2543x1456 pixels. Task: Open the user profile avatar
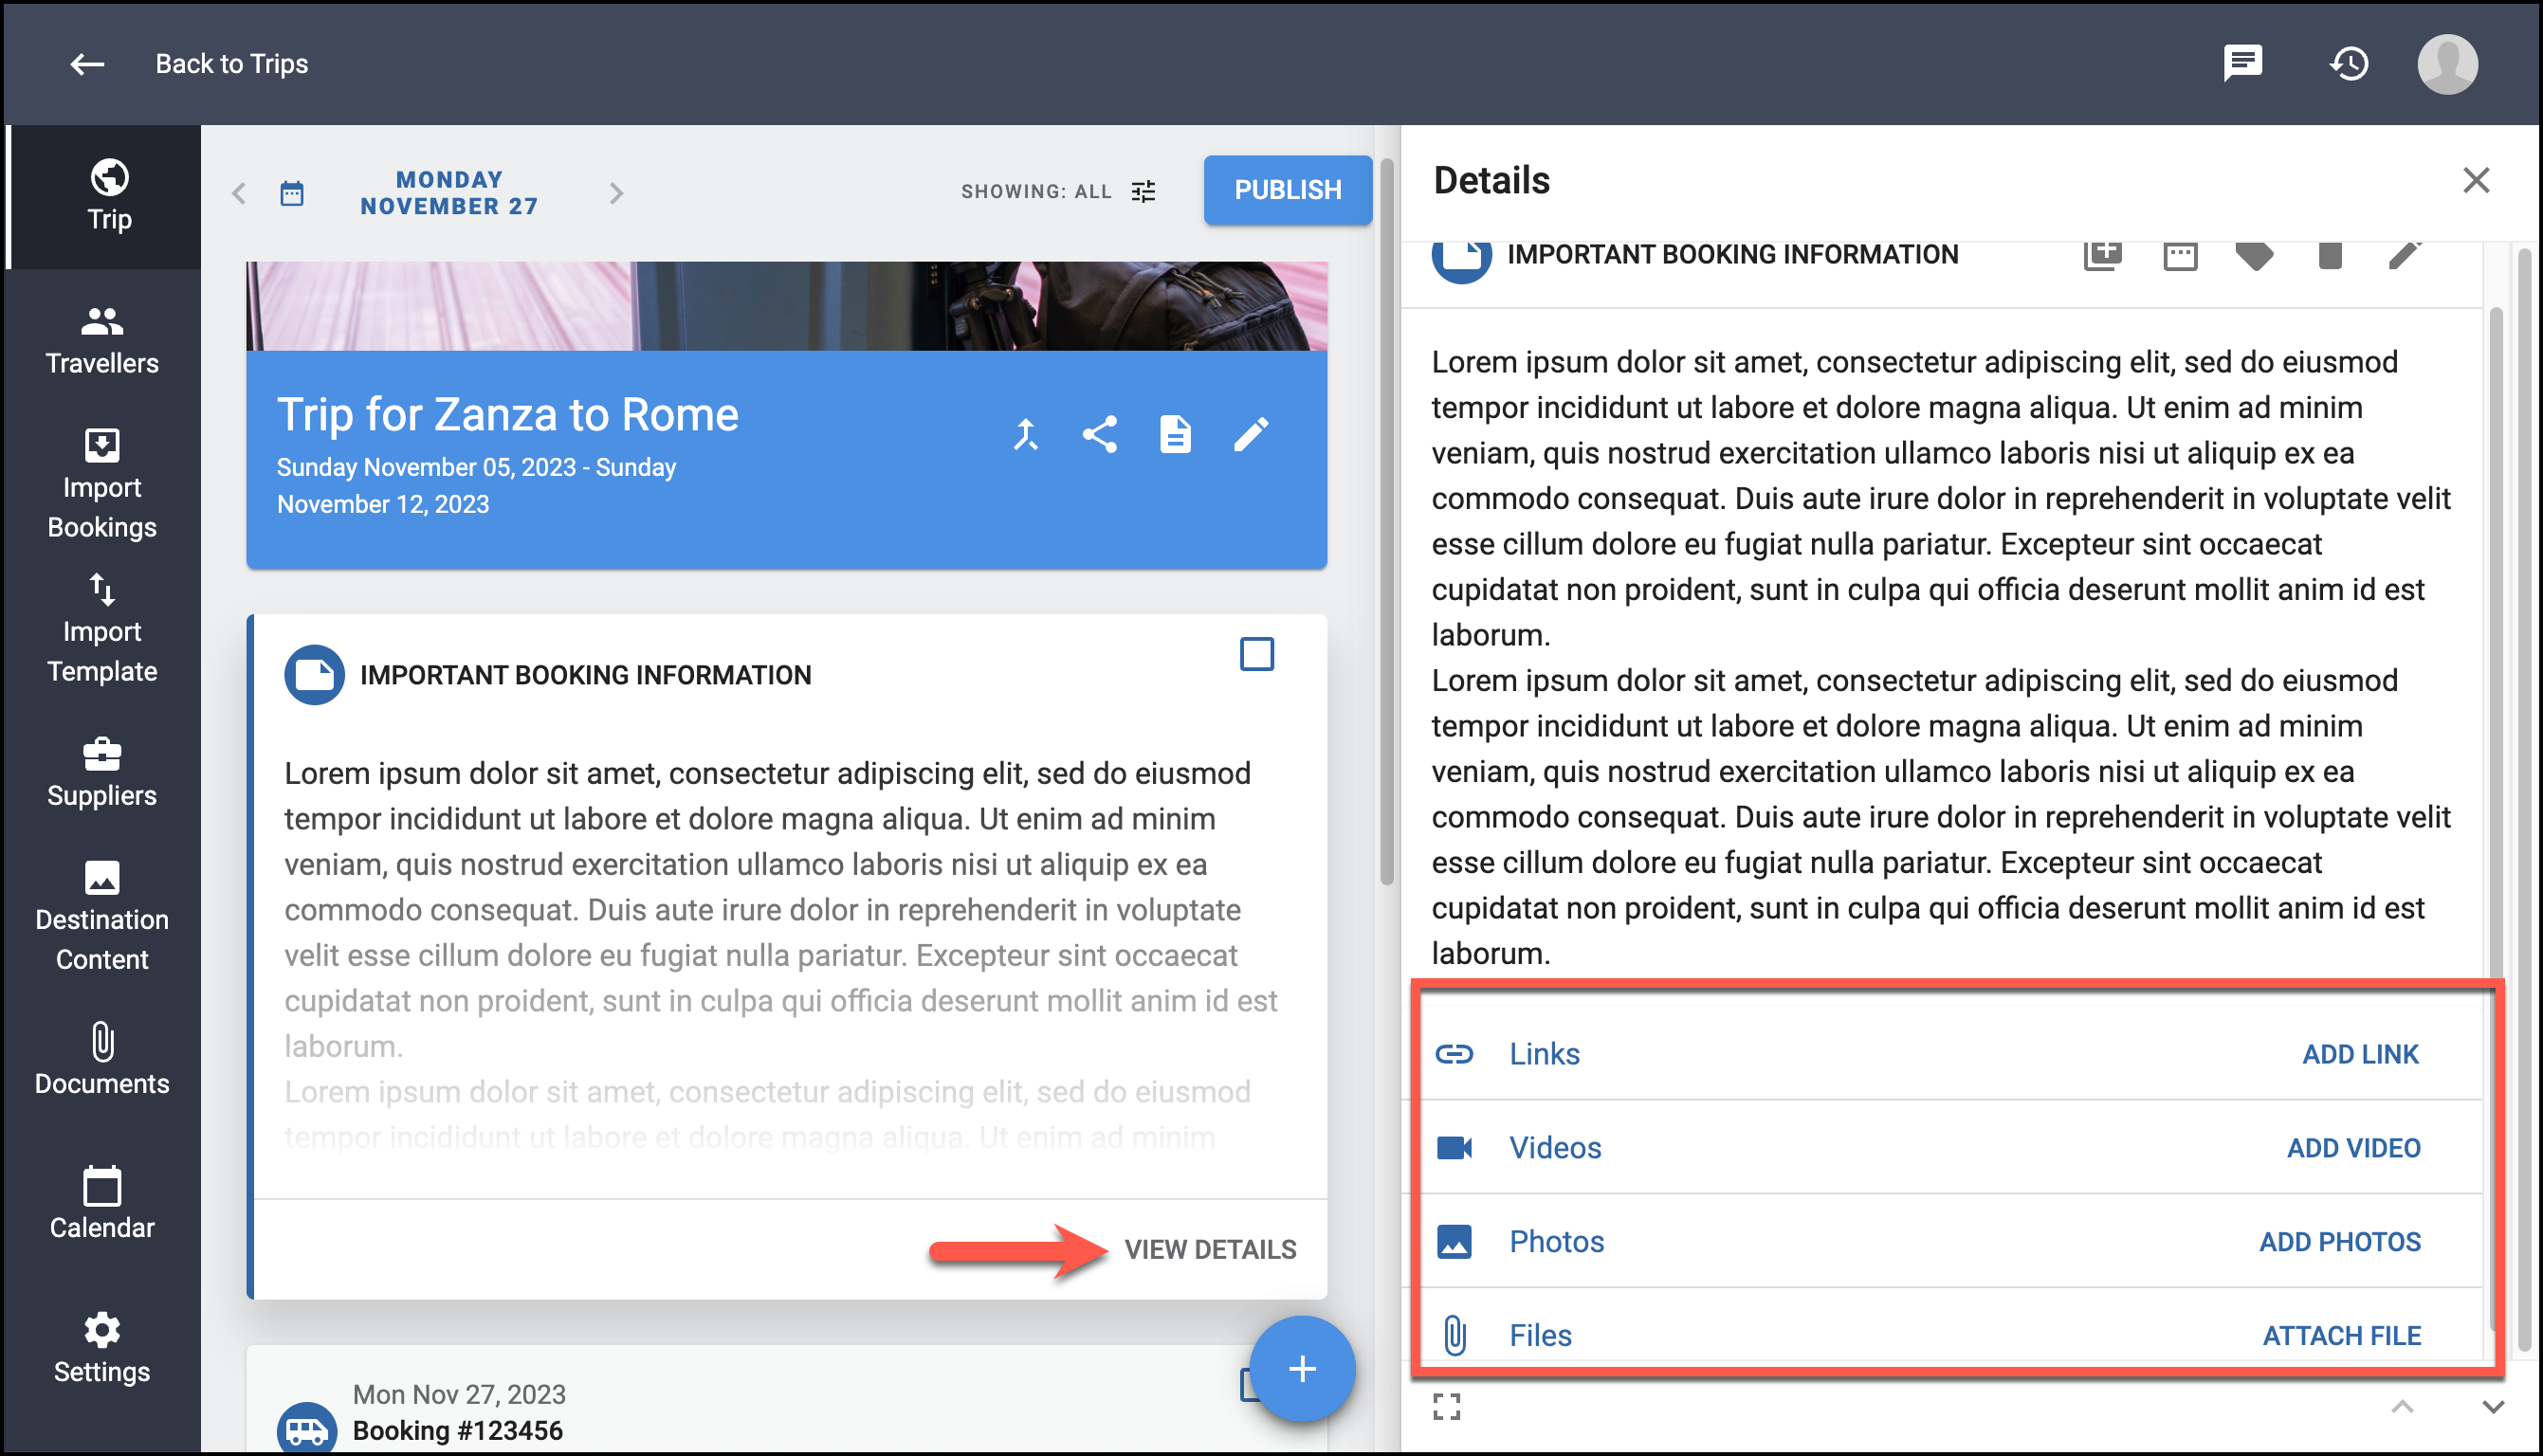pos(2446,64)
